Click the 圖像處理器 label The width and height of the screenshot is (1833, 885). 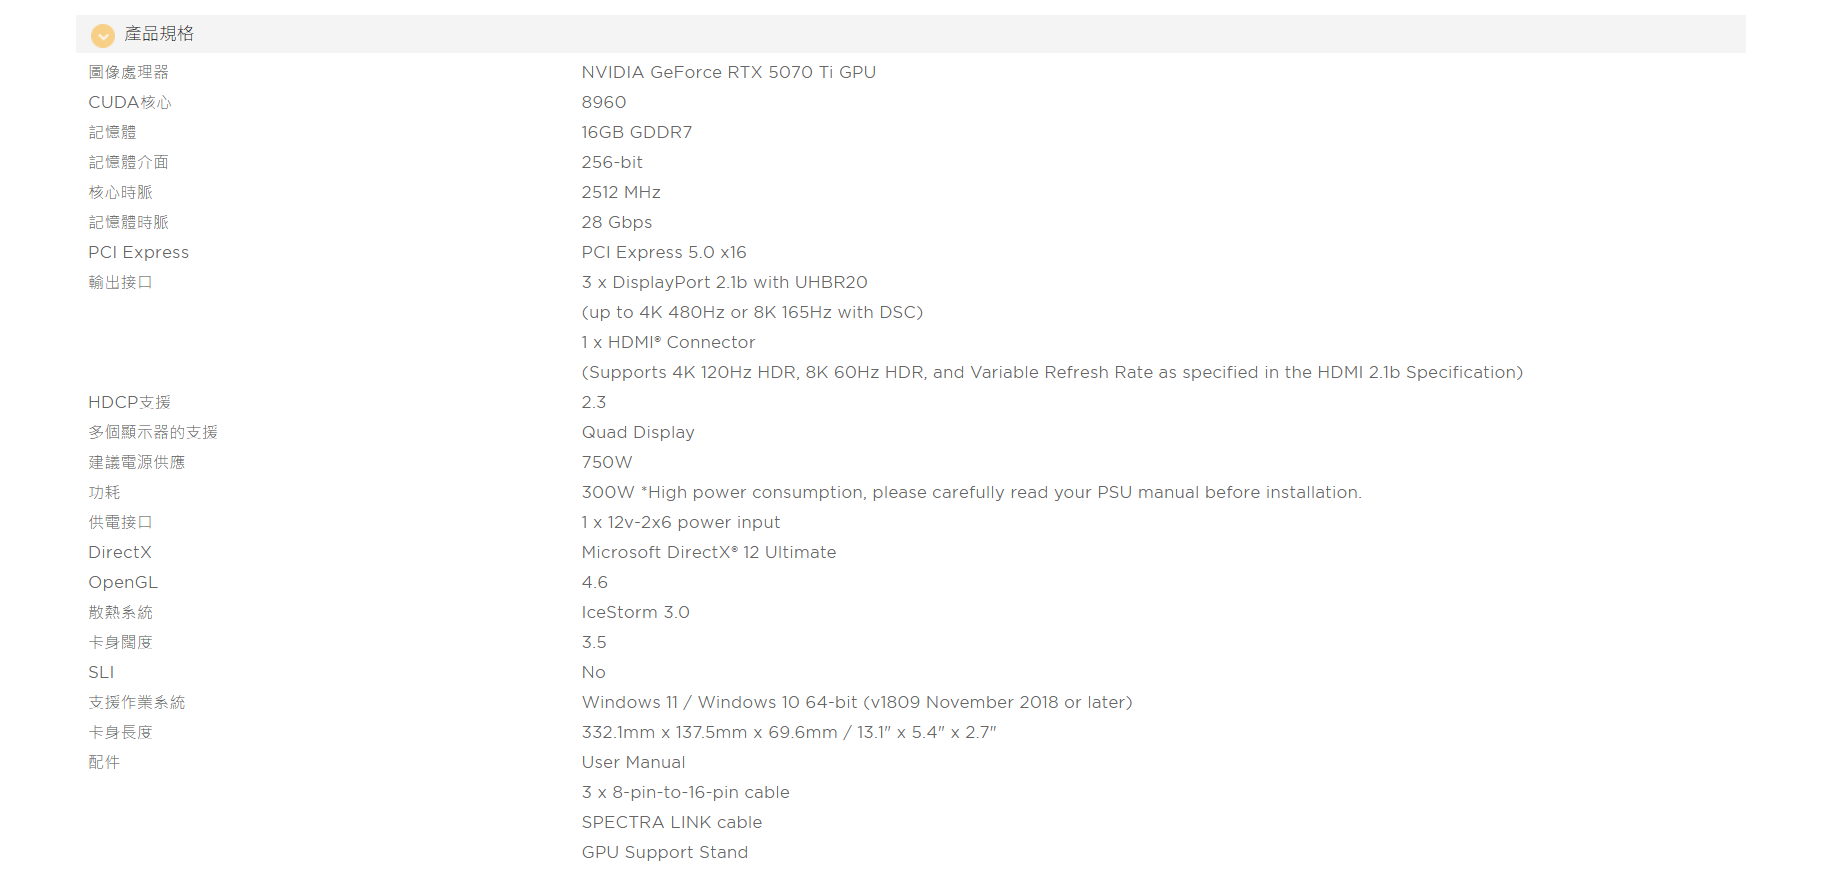click(128, 72)
